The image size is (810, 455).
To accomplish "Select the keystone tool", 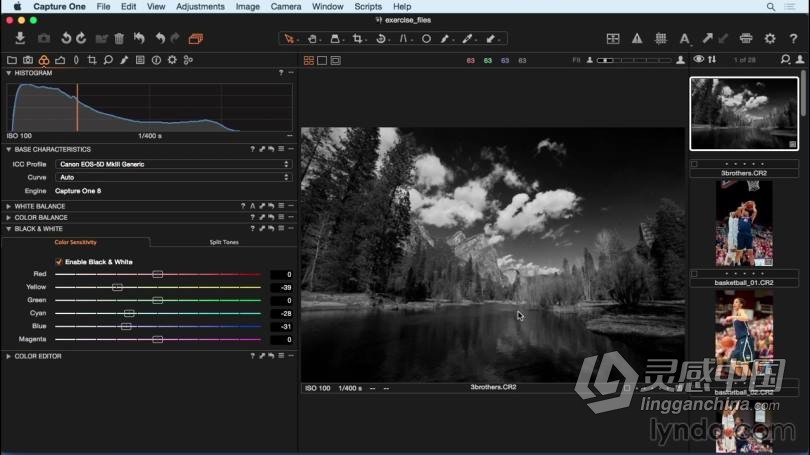I will [x=403, y=39].
